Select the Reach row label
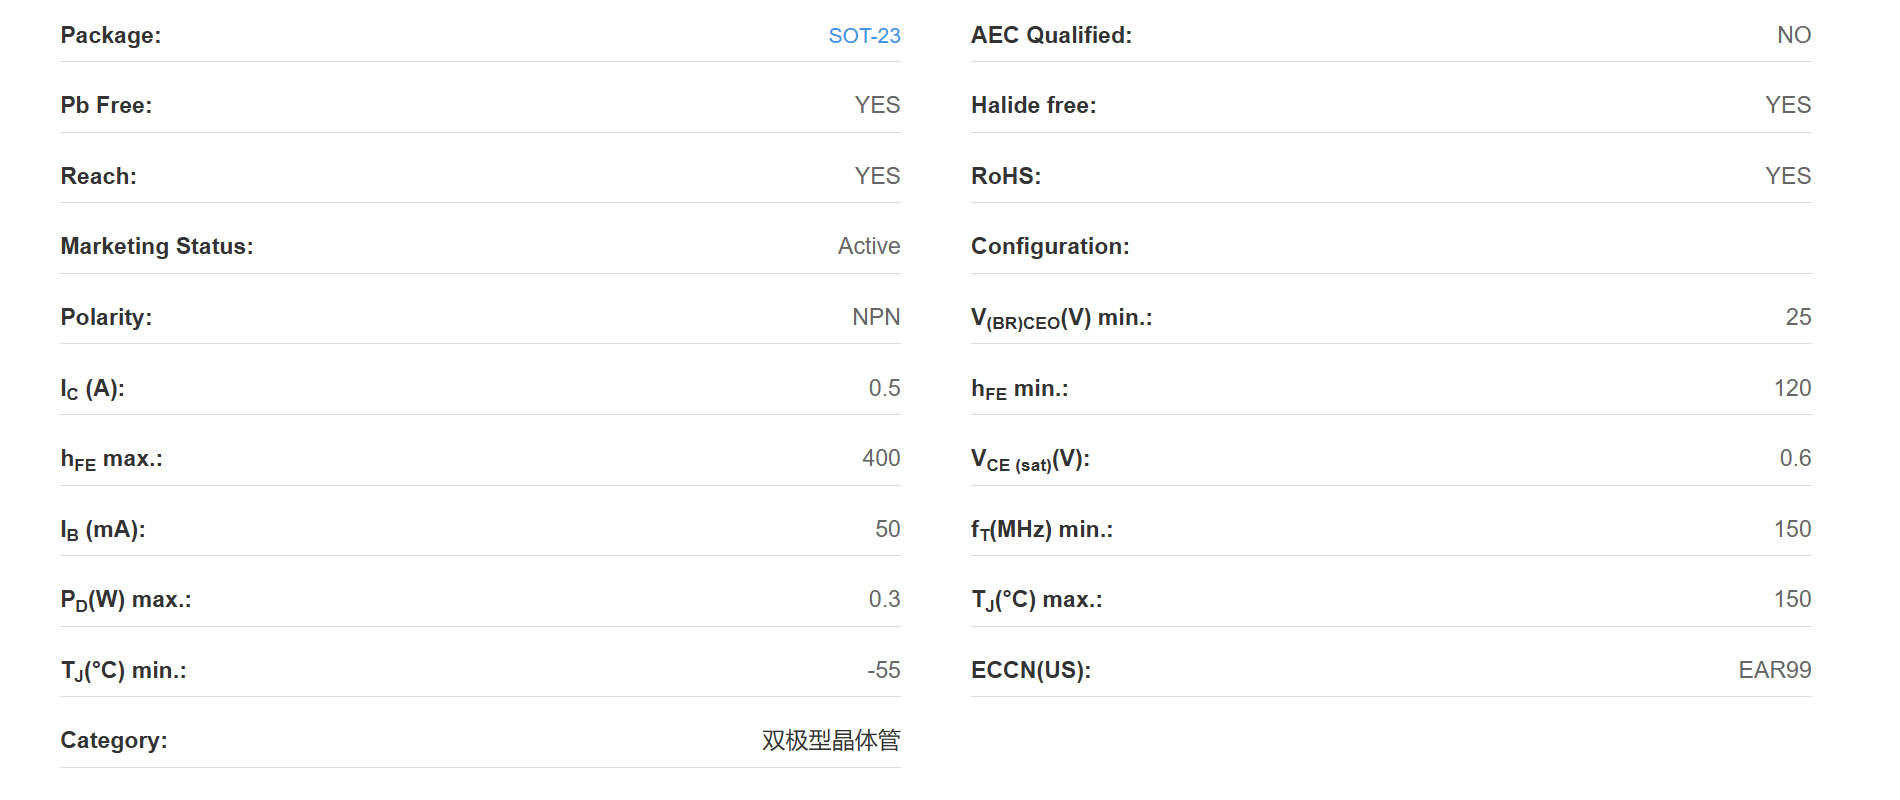The width and height of the screenshot is (1900, 800). (x=99, y=177)
